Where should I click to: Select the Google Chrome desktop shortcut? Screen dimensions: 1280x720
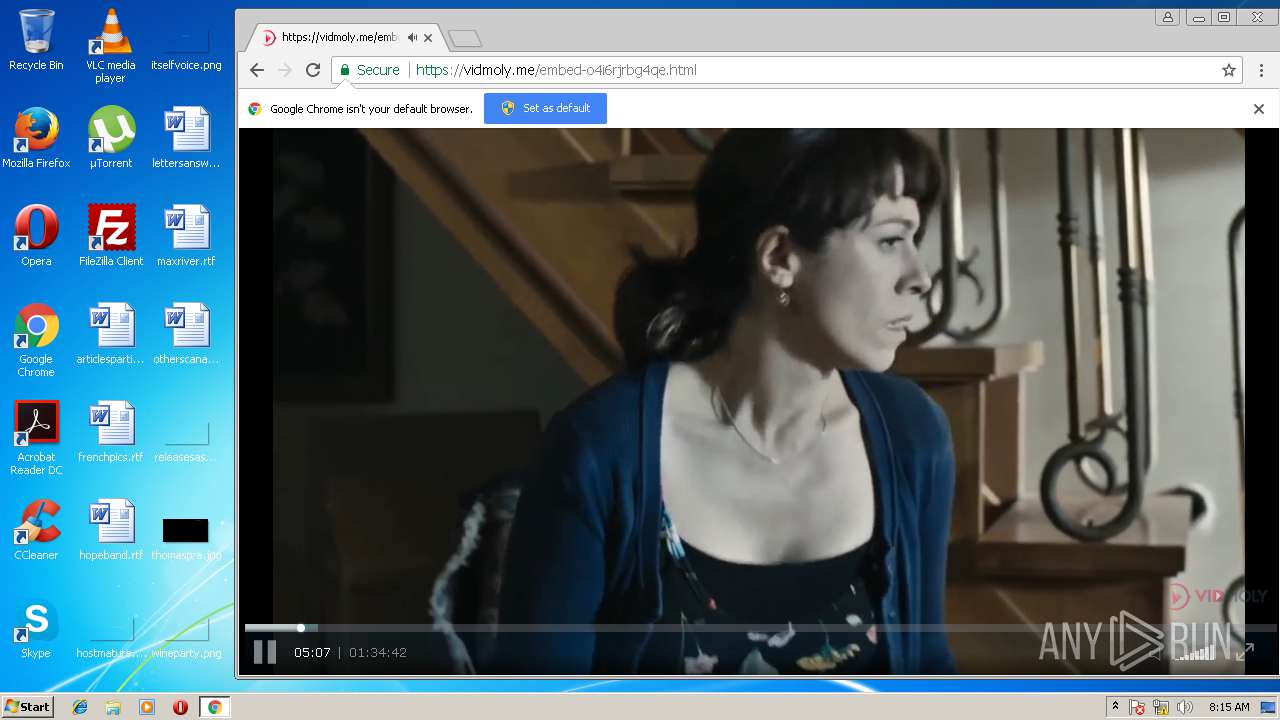36,341
